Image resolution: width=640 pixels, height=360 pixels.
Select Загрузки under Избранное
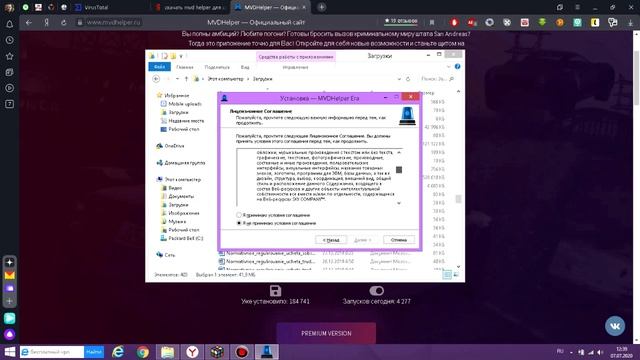coord(178,112)
